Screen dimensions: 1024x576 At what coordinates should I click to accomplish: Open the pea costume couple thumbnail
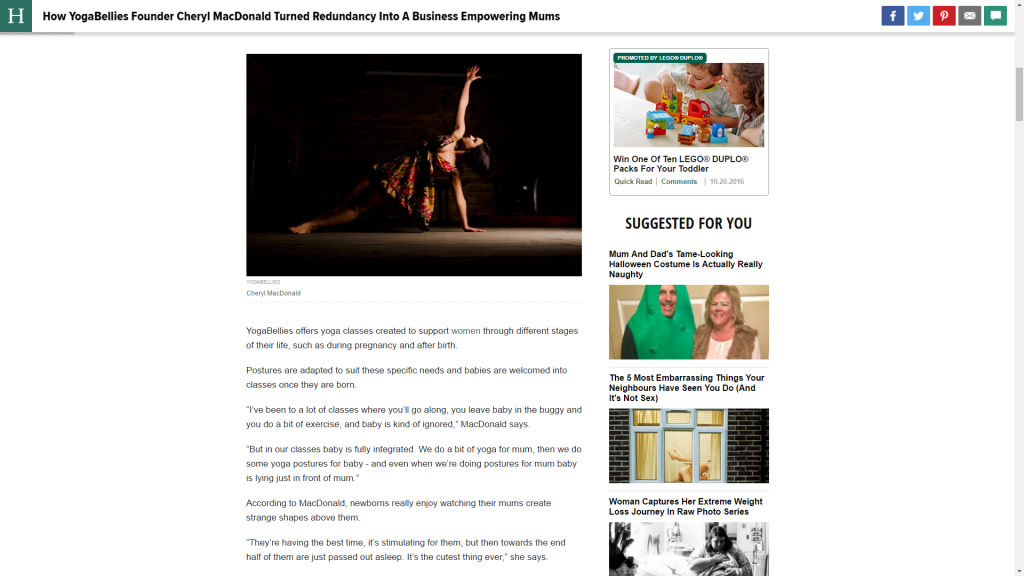[688, 322]
